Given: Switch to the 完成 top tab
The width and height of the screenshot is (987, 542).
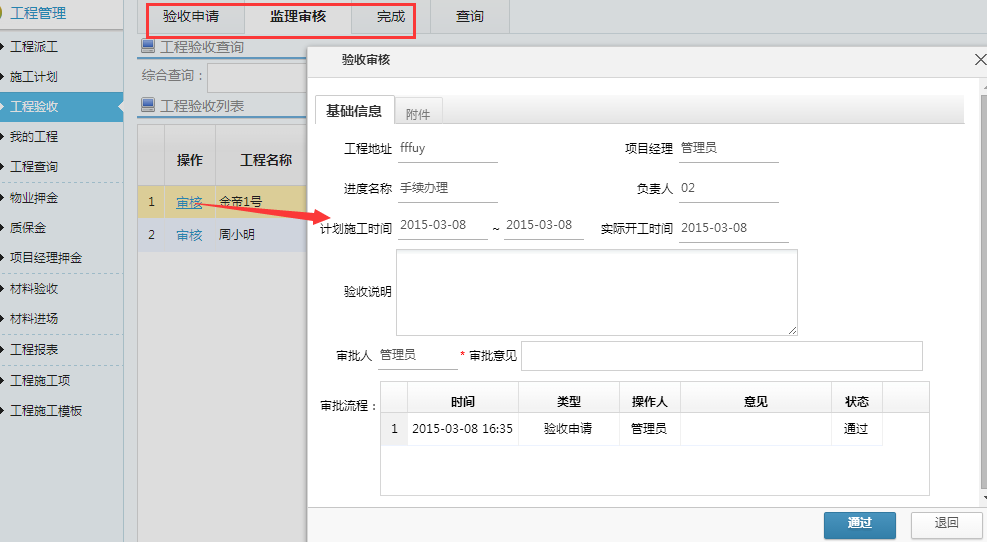Looking at the screenshot, I should (x=391, y=17).
